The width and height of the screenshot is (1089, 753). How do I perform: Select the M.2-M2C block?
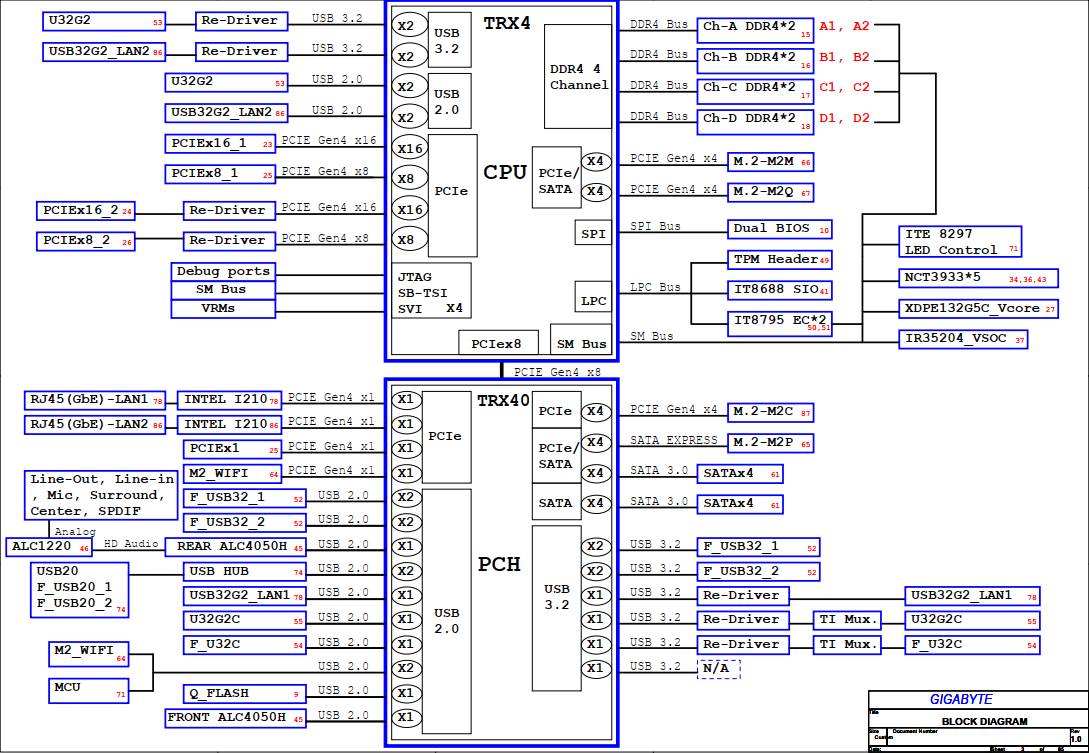[770, 412]
